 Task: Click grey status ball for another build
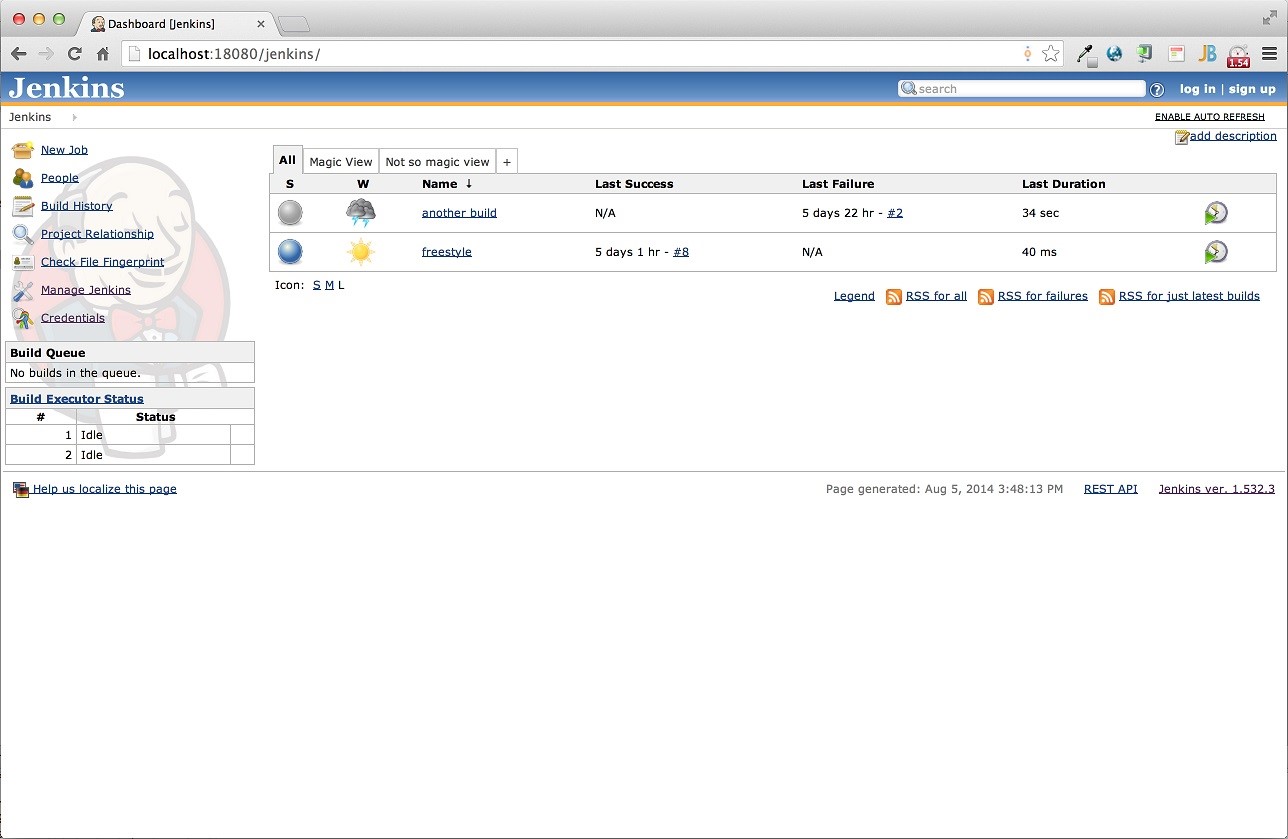290,213
